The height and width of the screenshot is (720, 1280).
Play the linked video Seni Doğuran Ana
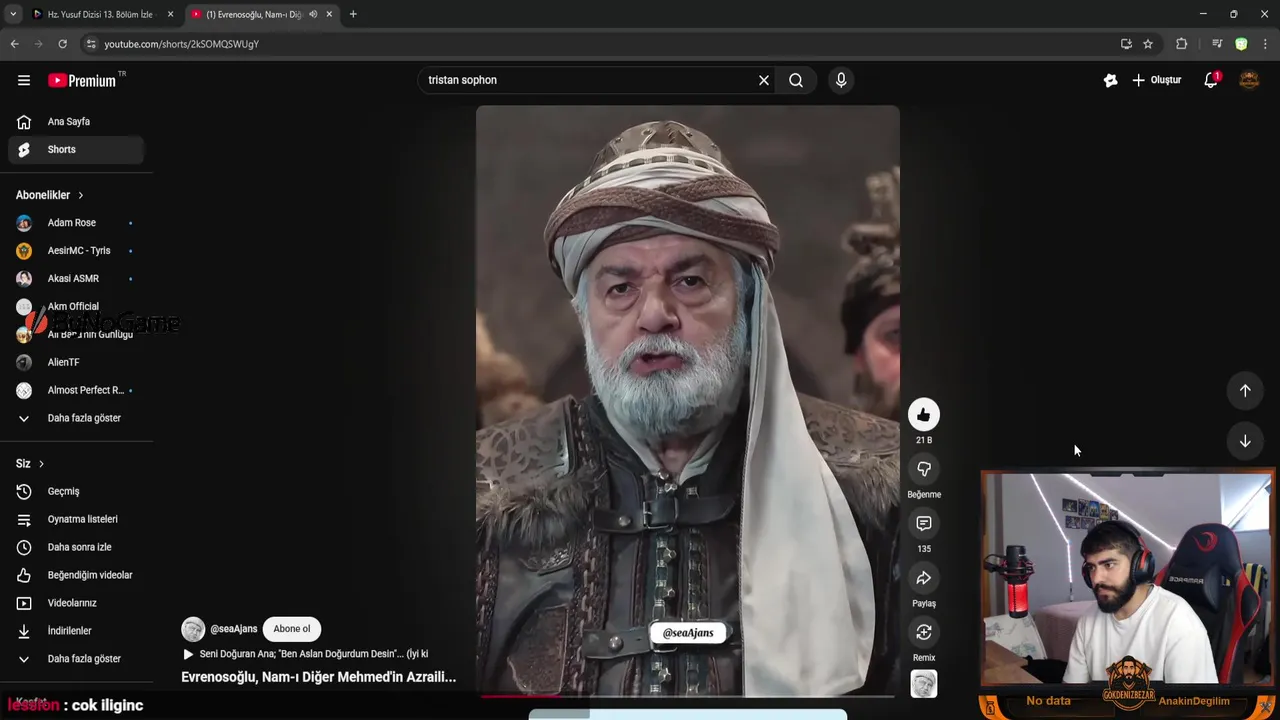(x=305, y=654)
